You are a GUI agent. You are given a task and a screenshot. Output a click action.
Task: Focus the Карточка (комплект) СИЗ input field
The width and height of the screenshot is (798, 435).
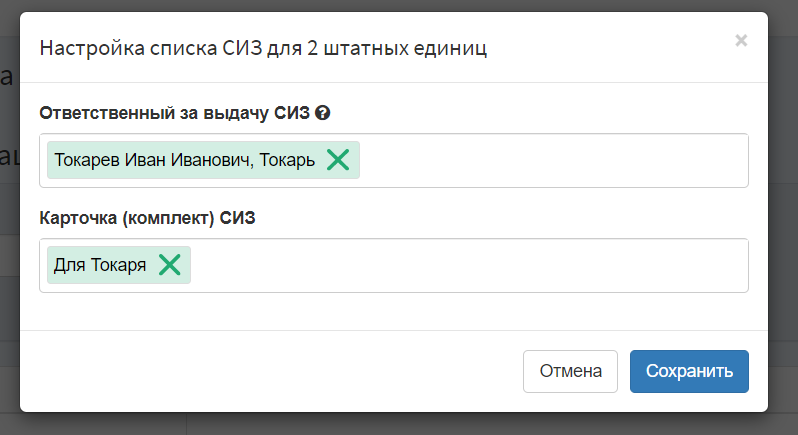pos(394,265)
